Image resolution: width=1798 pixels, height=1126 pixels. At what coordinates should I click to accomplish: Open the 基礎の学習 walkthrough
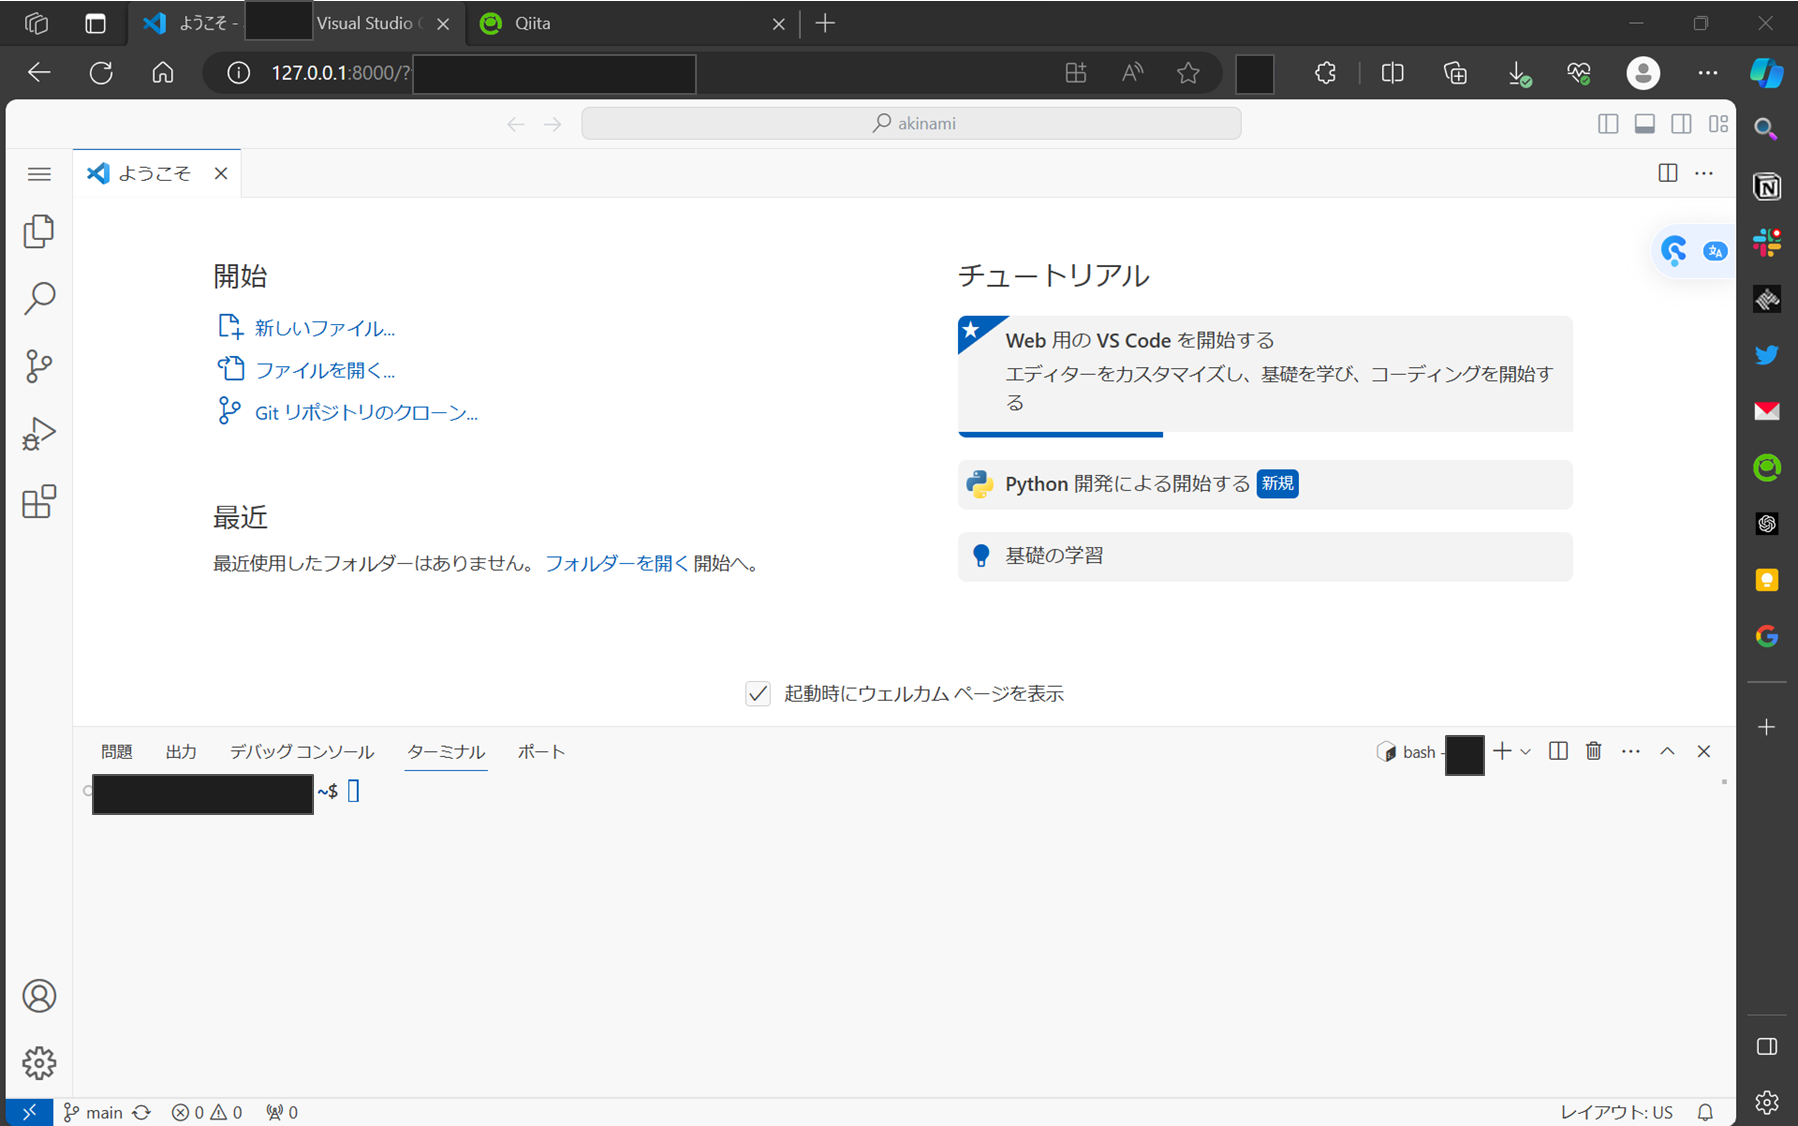(1265, 556)
